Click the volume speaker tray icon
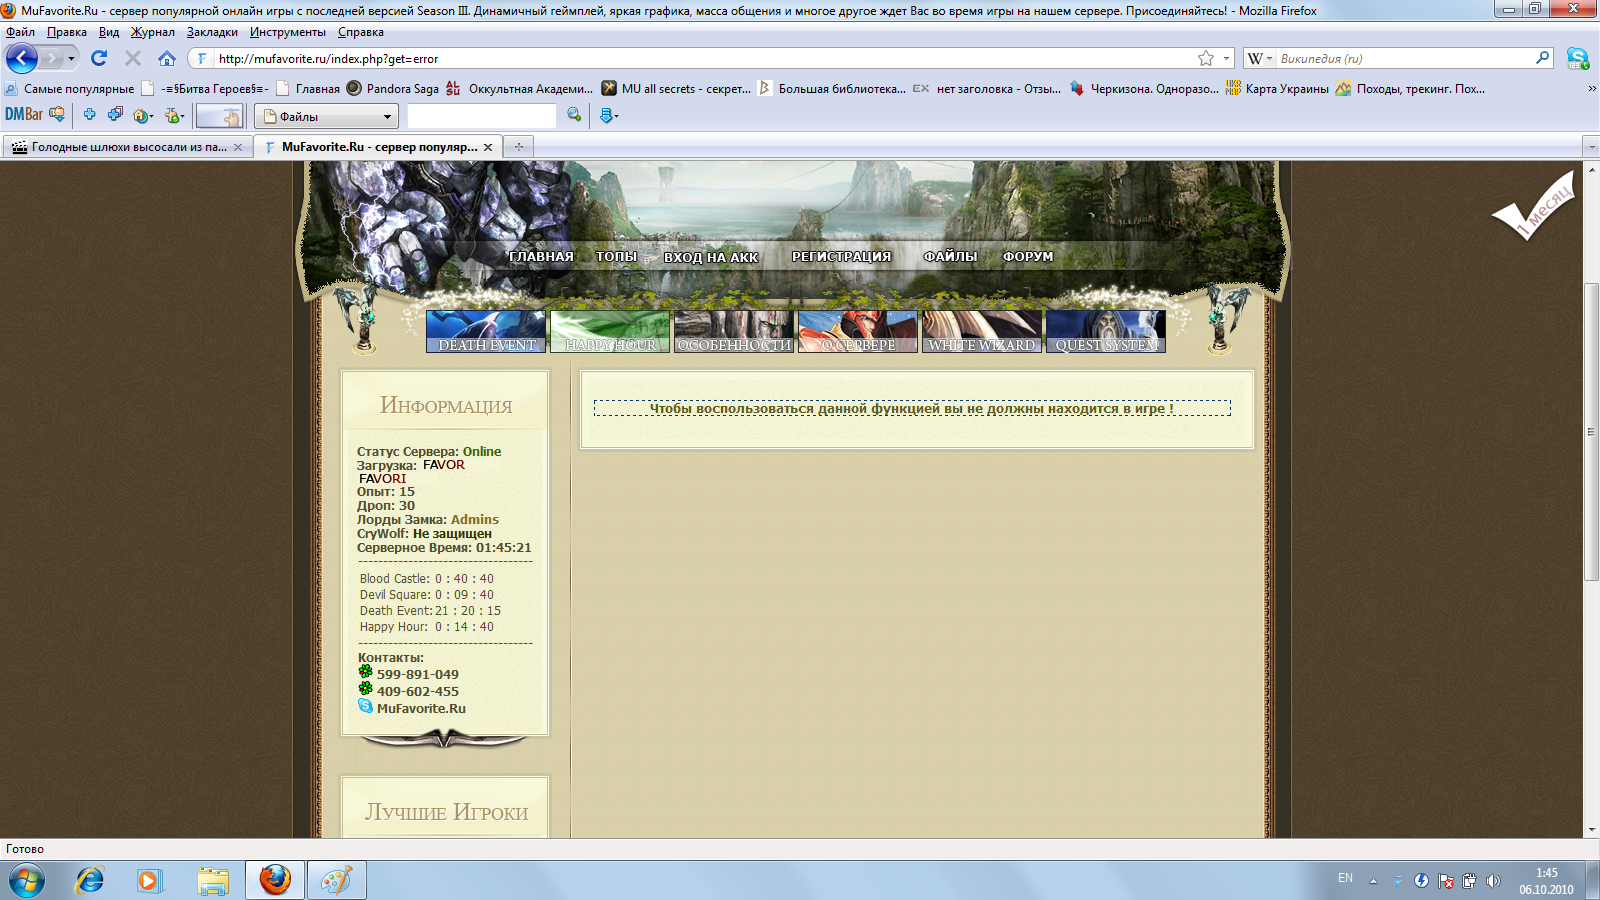Image resolution: width=1600 pixels, height=900 pixels. click(x=1493, y=881)
